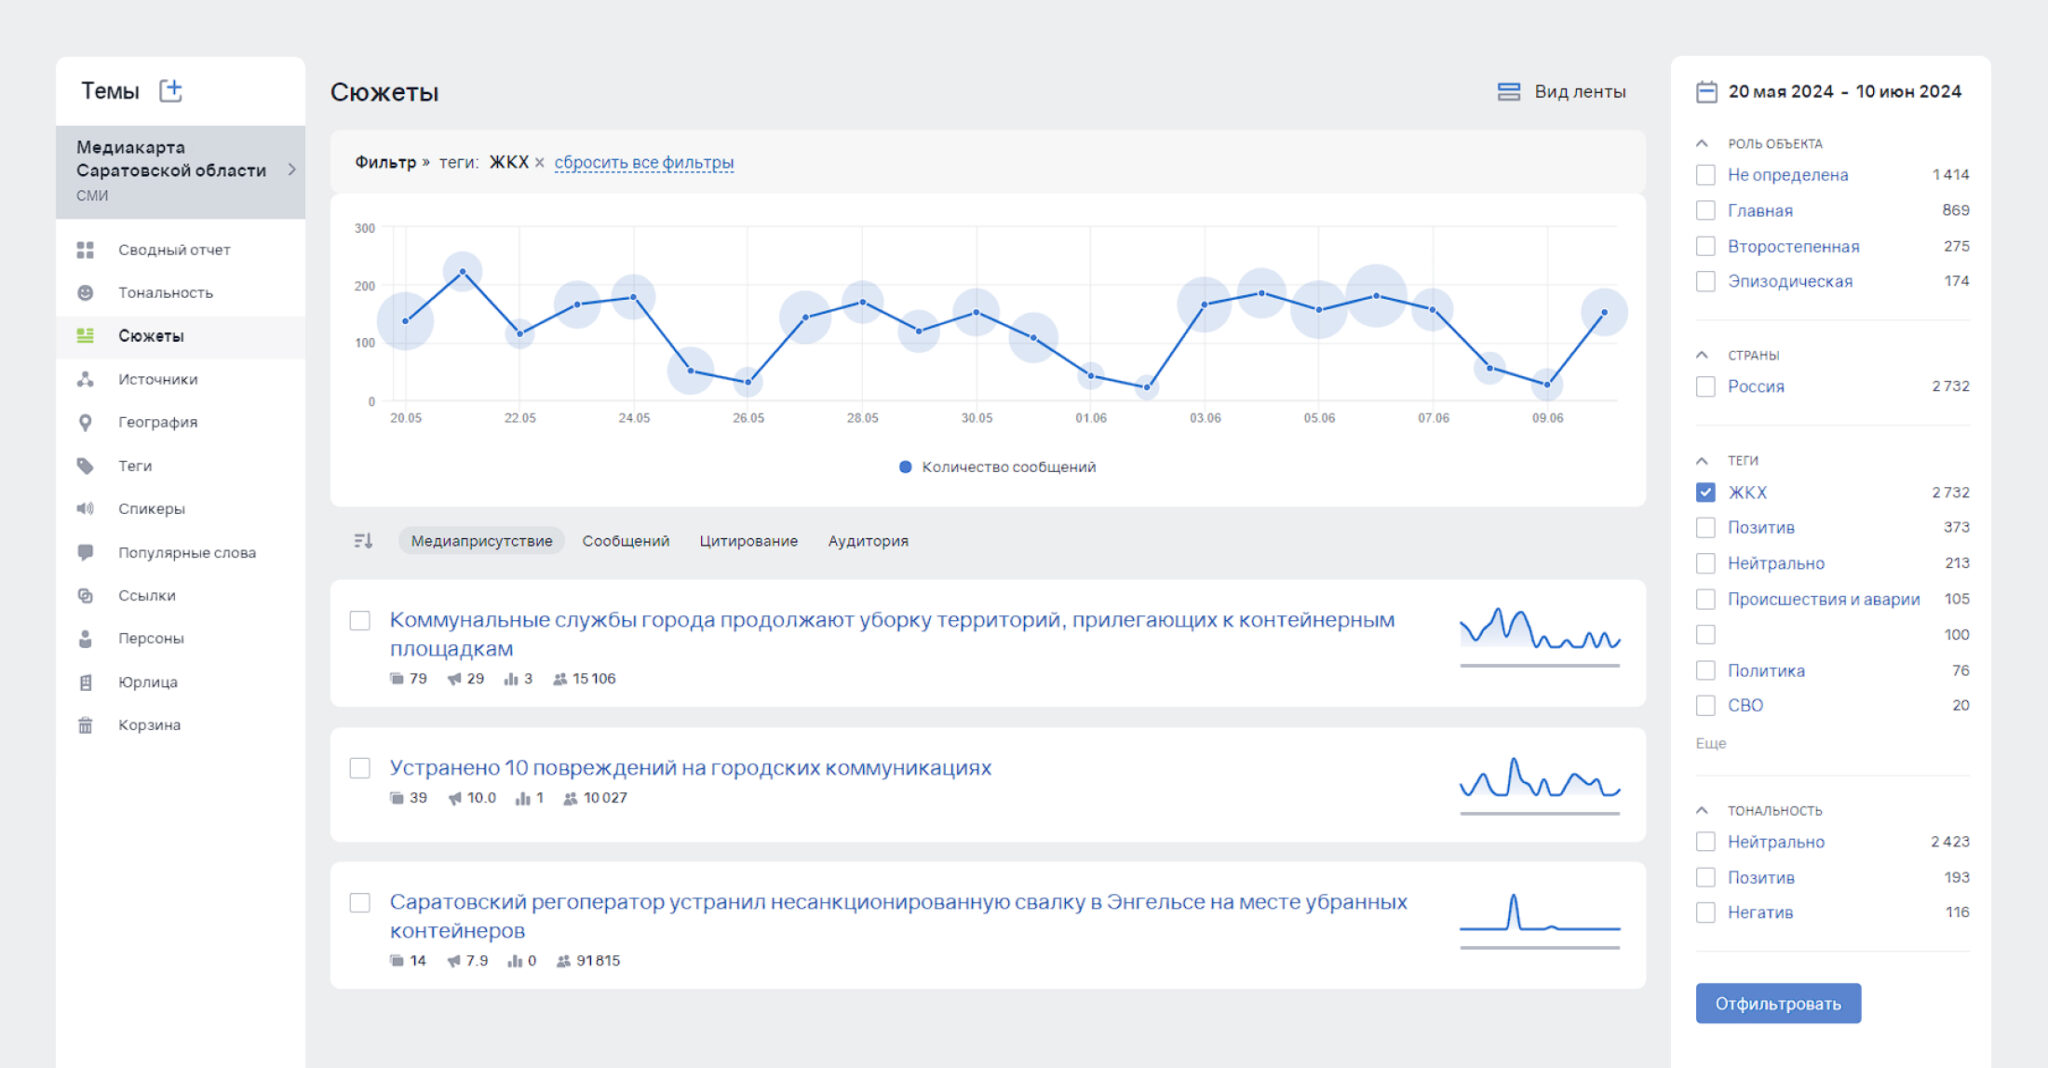Click the add new theme plus icon
Viewport: 2048px width, 1068px height.
(171, 91)
